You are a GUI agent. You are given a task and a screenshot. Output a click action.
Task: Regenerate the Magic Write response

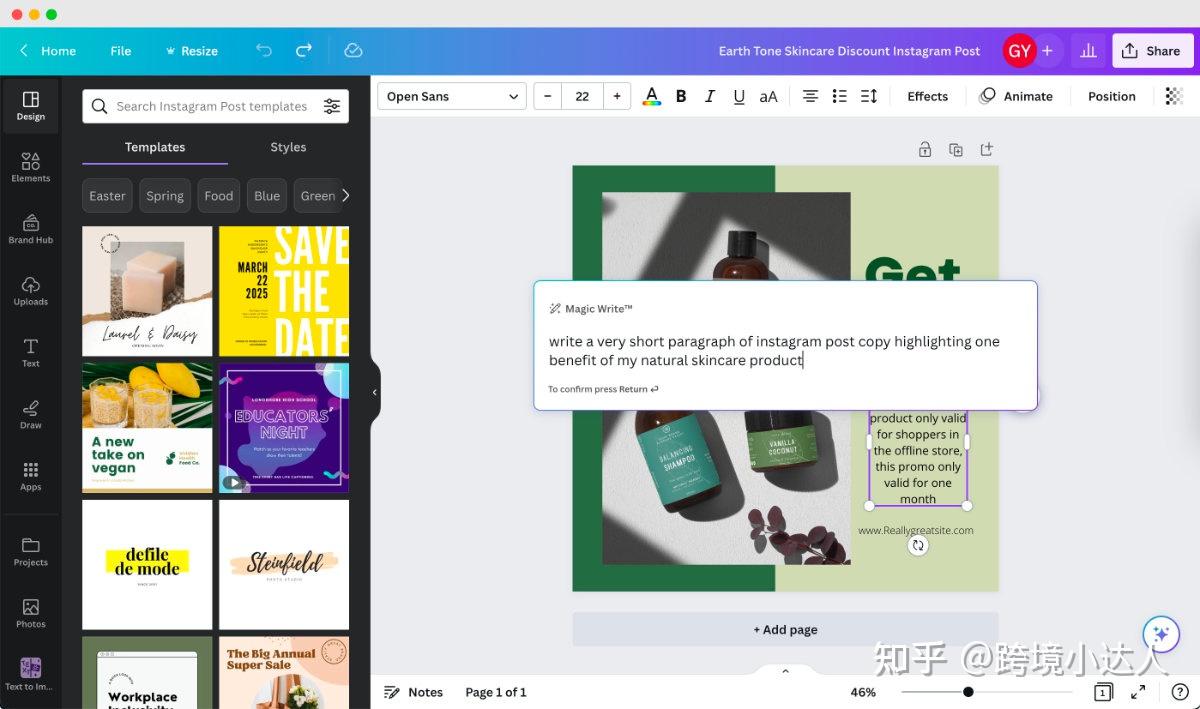click(x=917, y=545)
